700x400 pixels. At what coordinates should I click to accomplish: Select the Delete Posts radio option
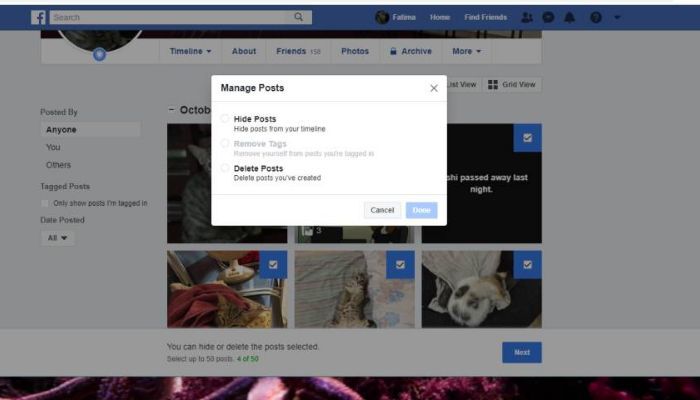click(x=225, y=168)
